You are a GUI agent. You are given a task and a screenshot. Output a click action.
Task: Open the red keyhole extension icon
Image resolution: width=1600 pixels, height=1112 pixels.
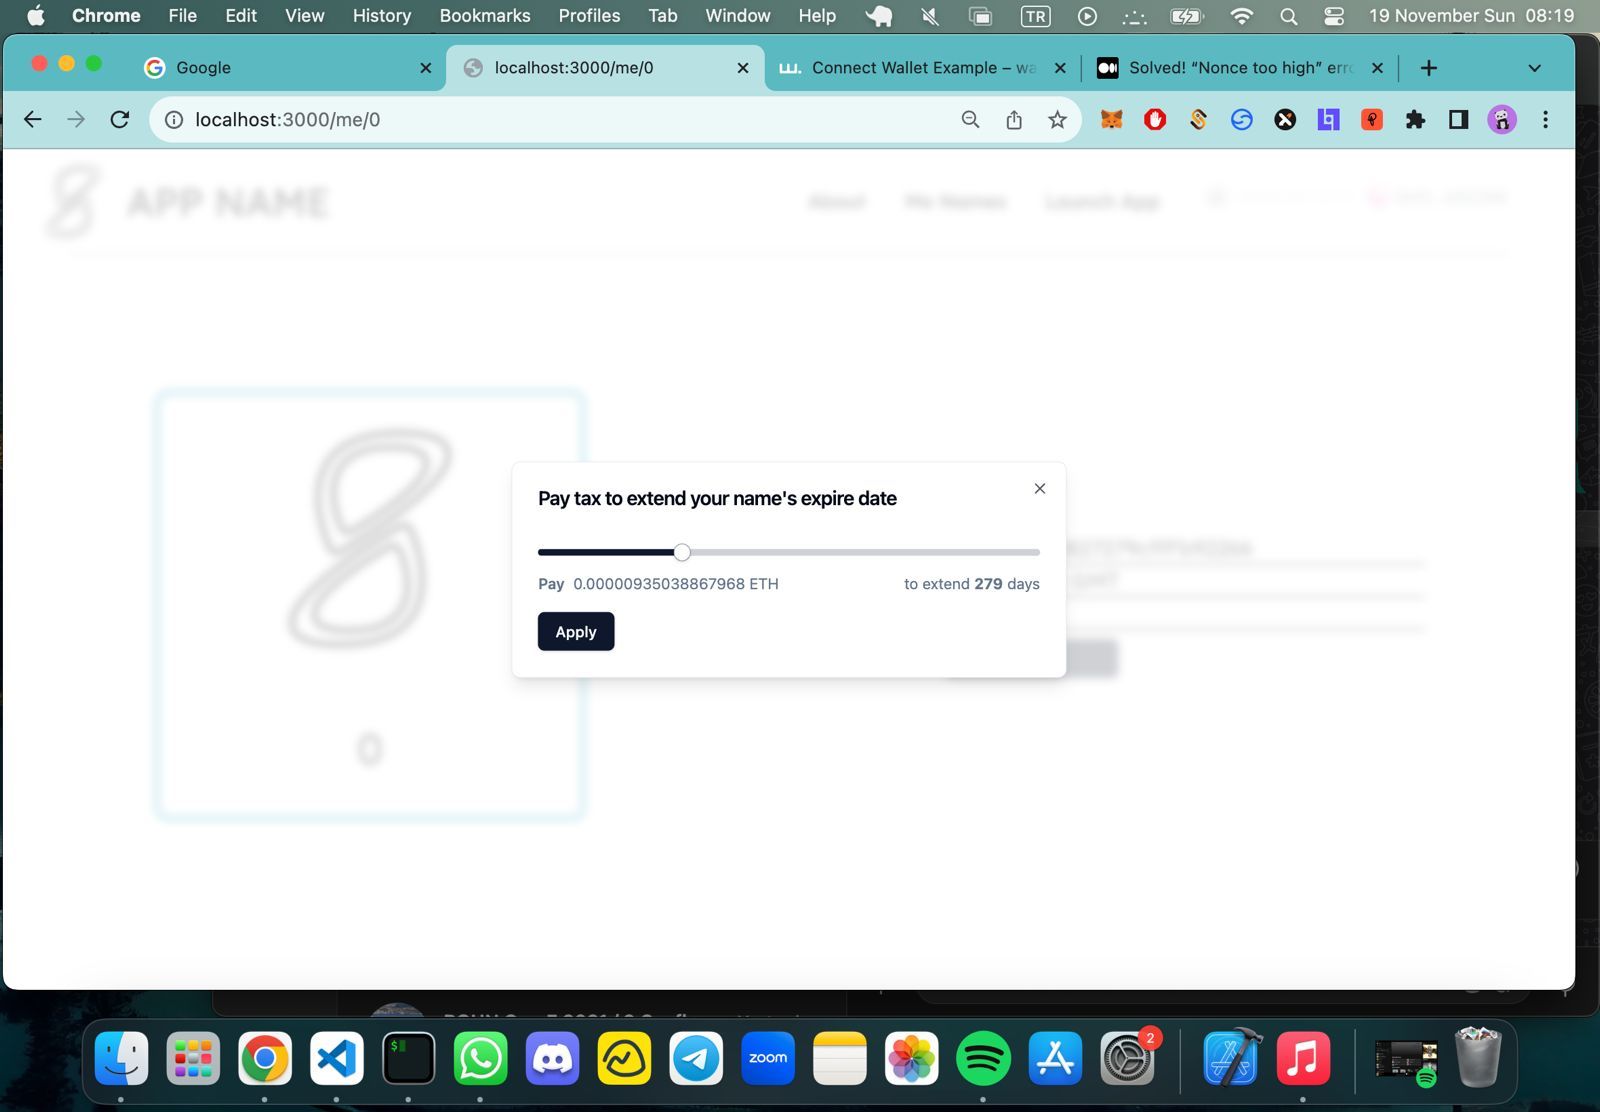(x=1372, y=120)
